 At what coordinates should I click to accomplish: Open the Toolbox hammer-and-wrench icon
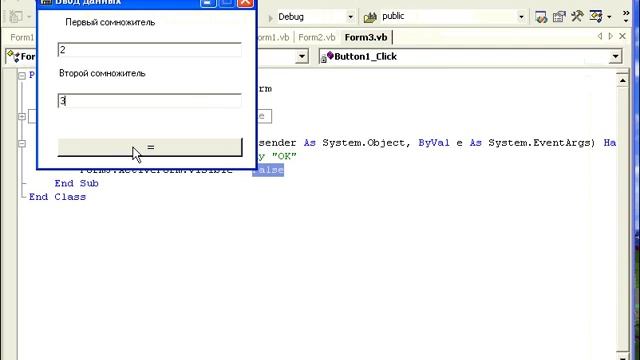pyautogui.click(x=577, y=16)
